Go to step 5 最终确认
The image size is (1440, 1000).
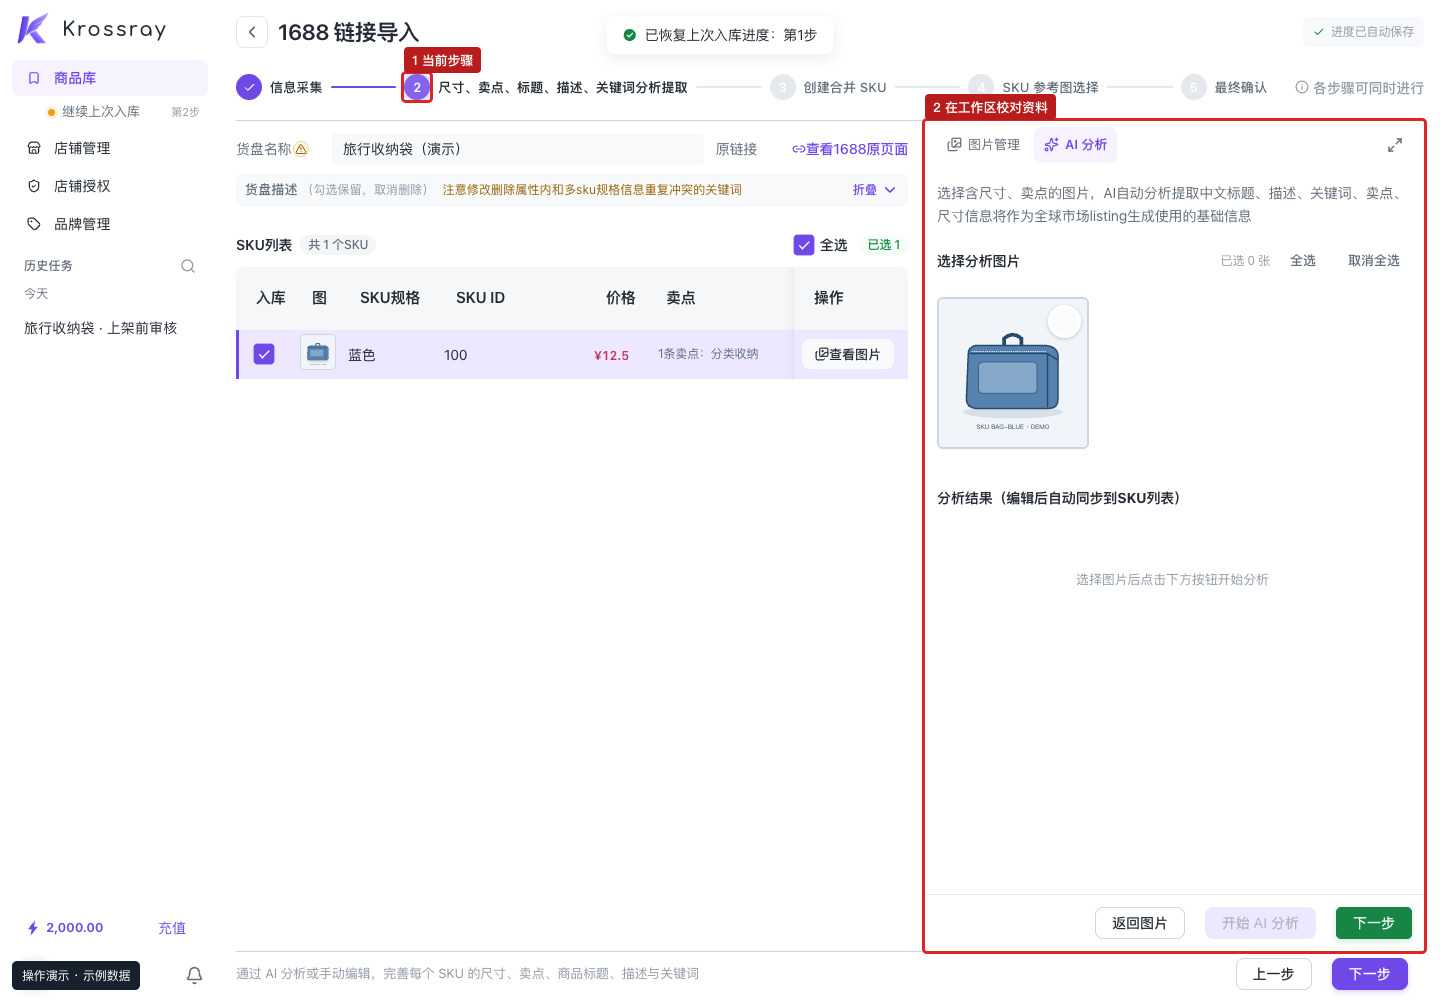pyautogui.click(x=1224, y=87)
